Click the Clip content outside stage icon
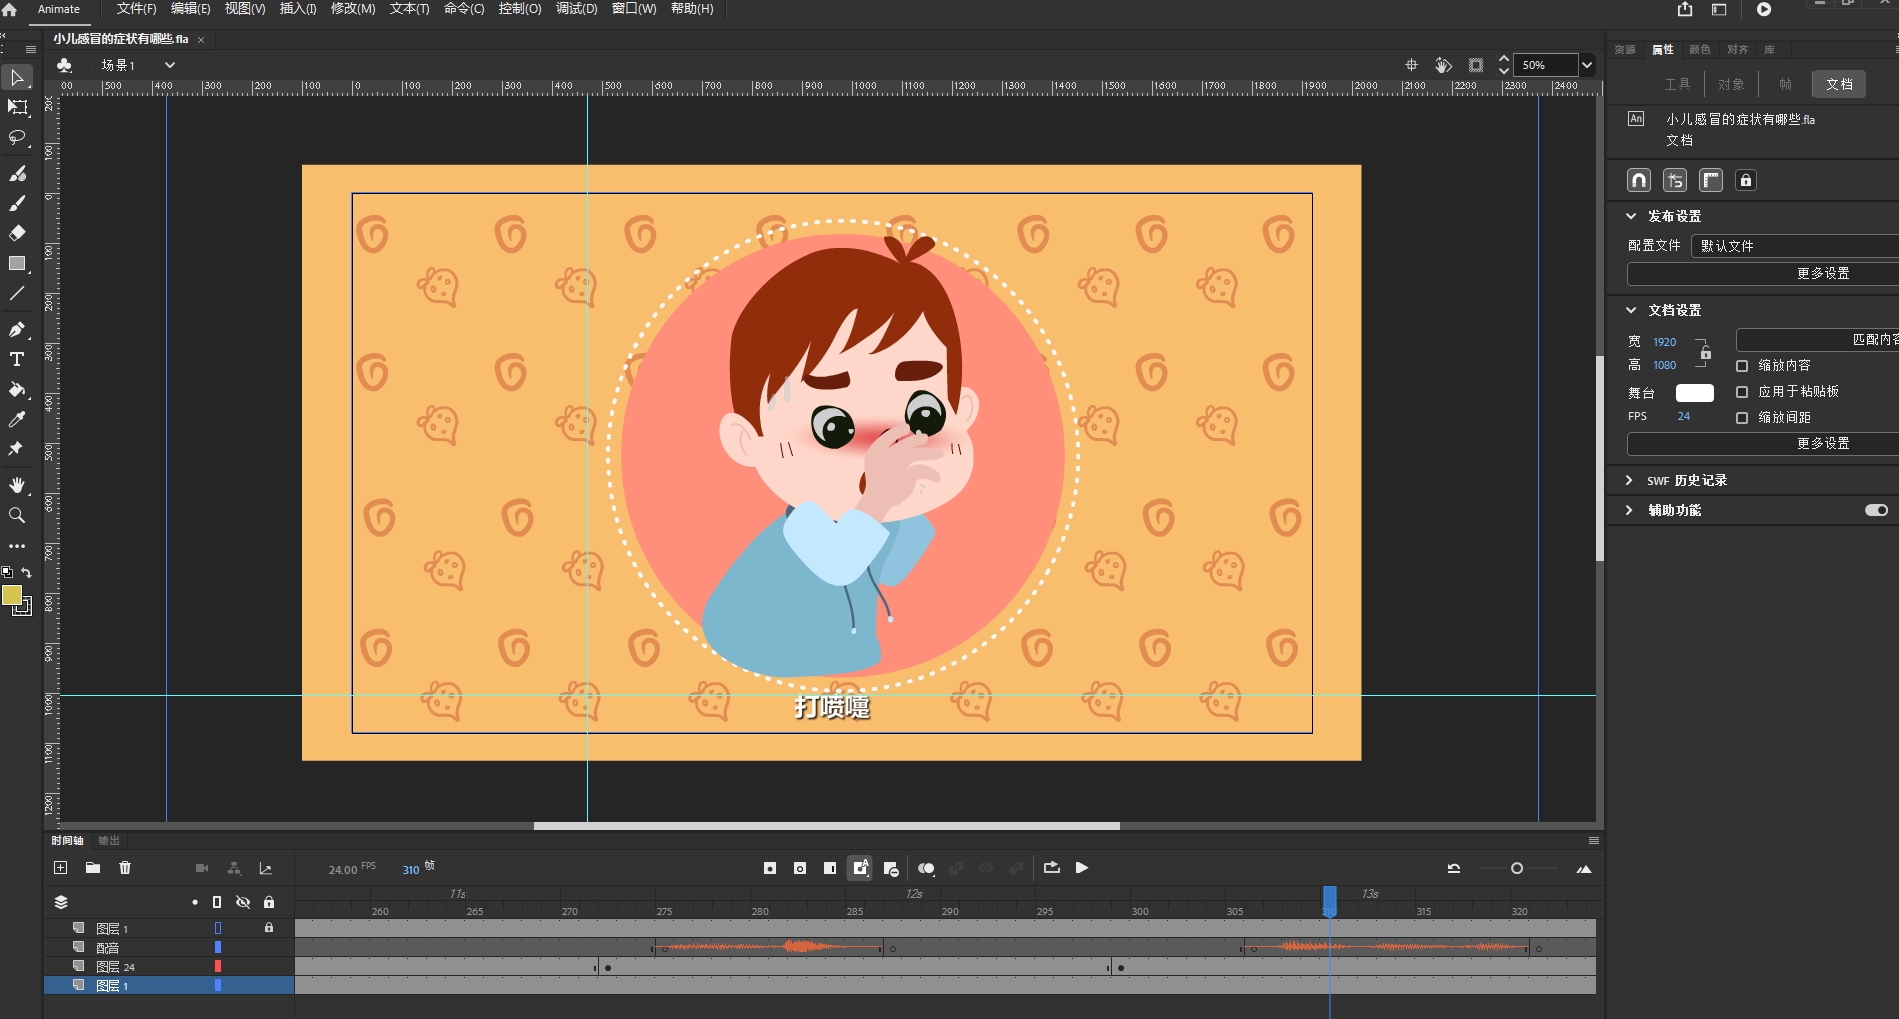Image resolution: width=1899 pixels, height=1019 pixels. coord(1476,65)
